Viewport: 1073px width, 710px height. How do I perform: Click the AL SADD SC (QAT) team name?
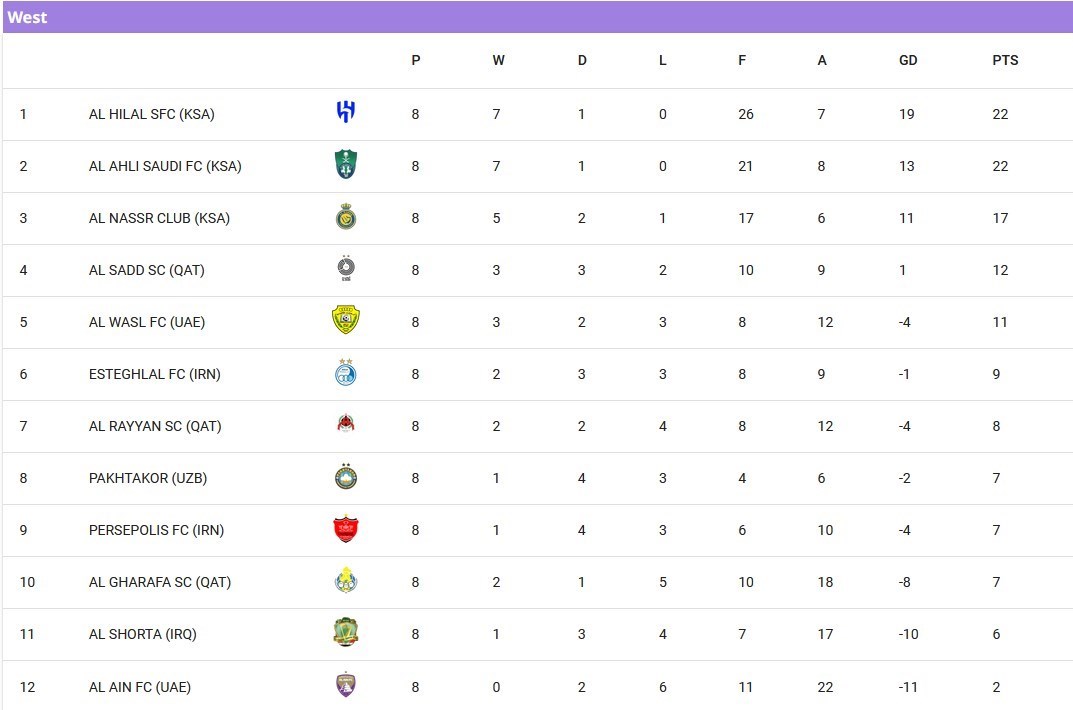click(146, 270)
